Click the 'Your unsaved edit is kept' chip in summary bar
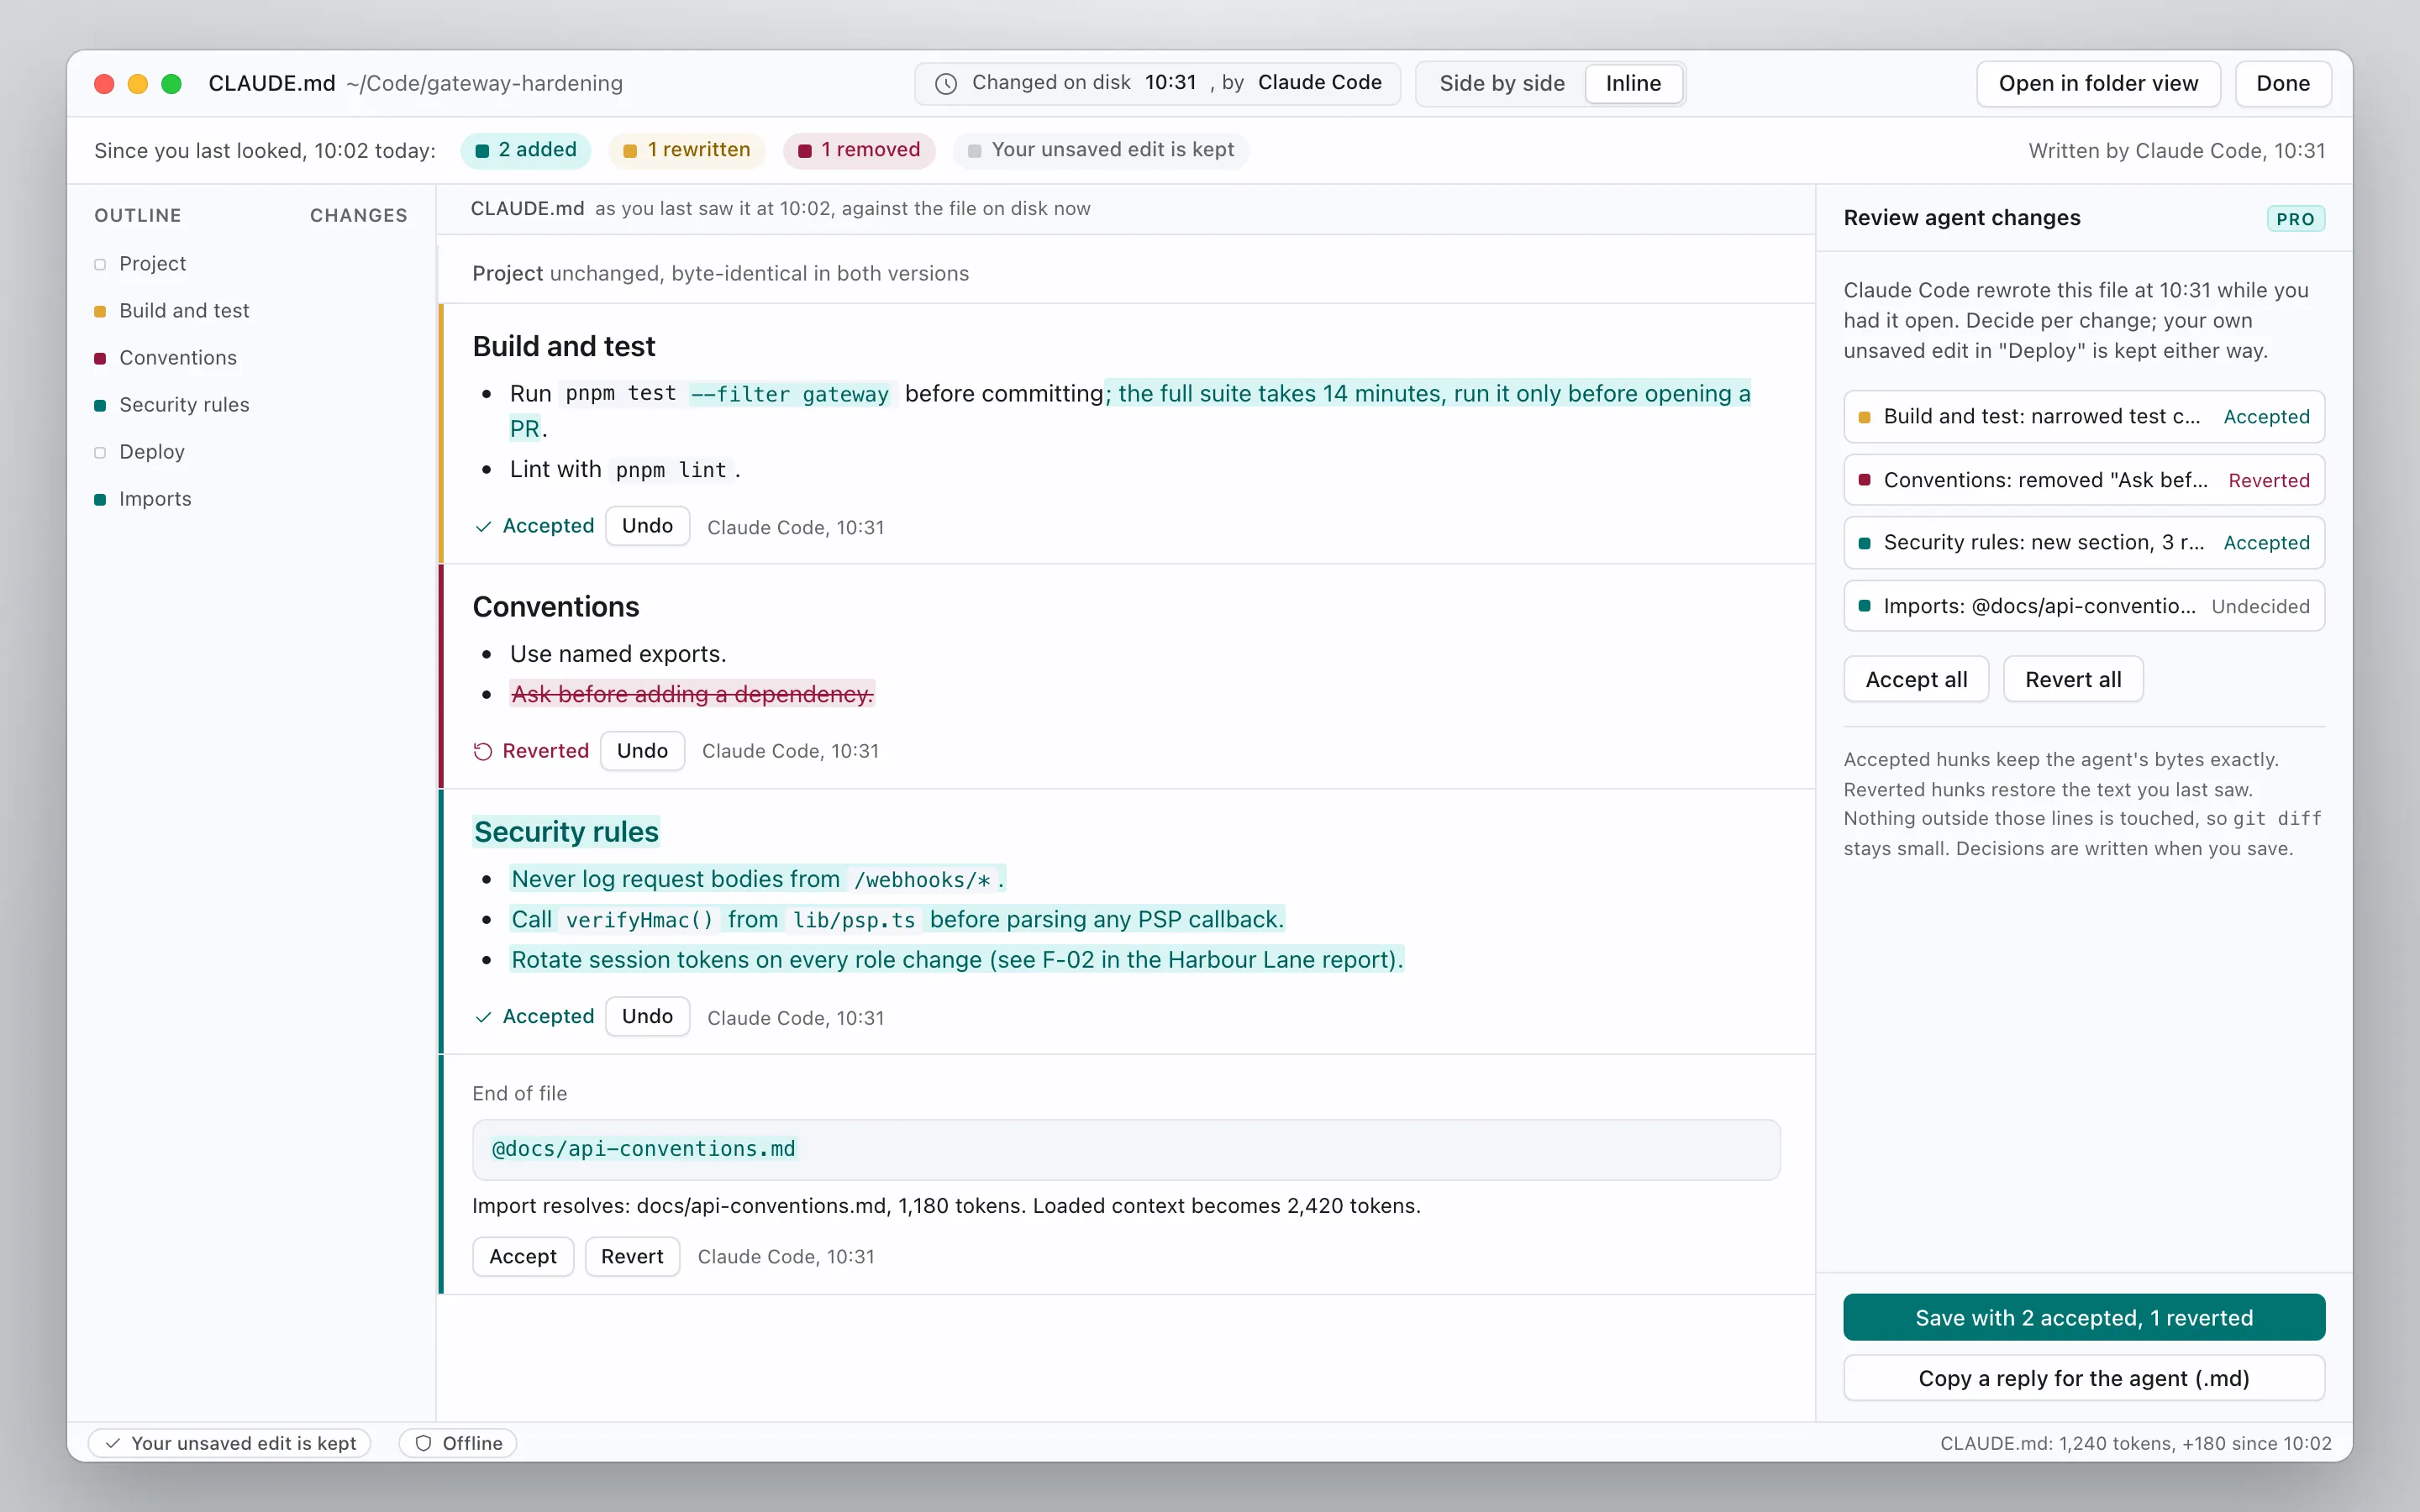Screen dimensions: 2420x1512 pos(1101,150)
